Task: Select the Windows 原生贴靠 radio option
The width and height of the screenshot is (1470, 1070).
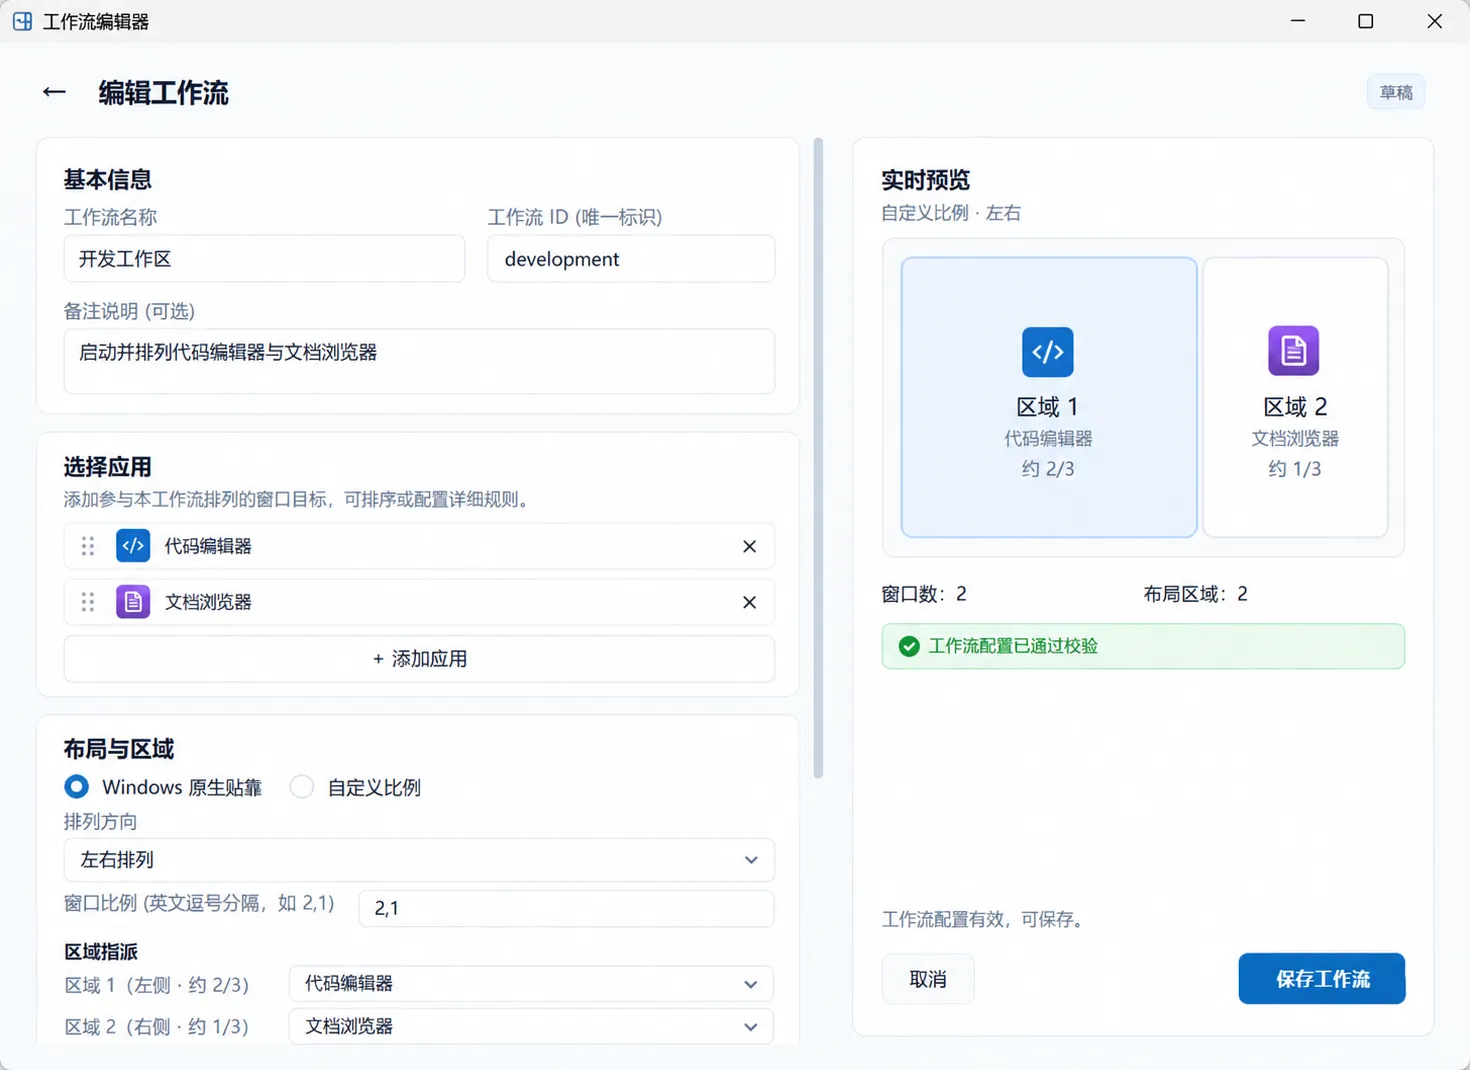Action: click(76, 787)
